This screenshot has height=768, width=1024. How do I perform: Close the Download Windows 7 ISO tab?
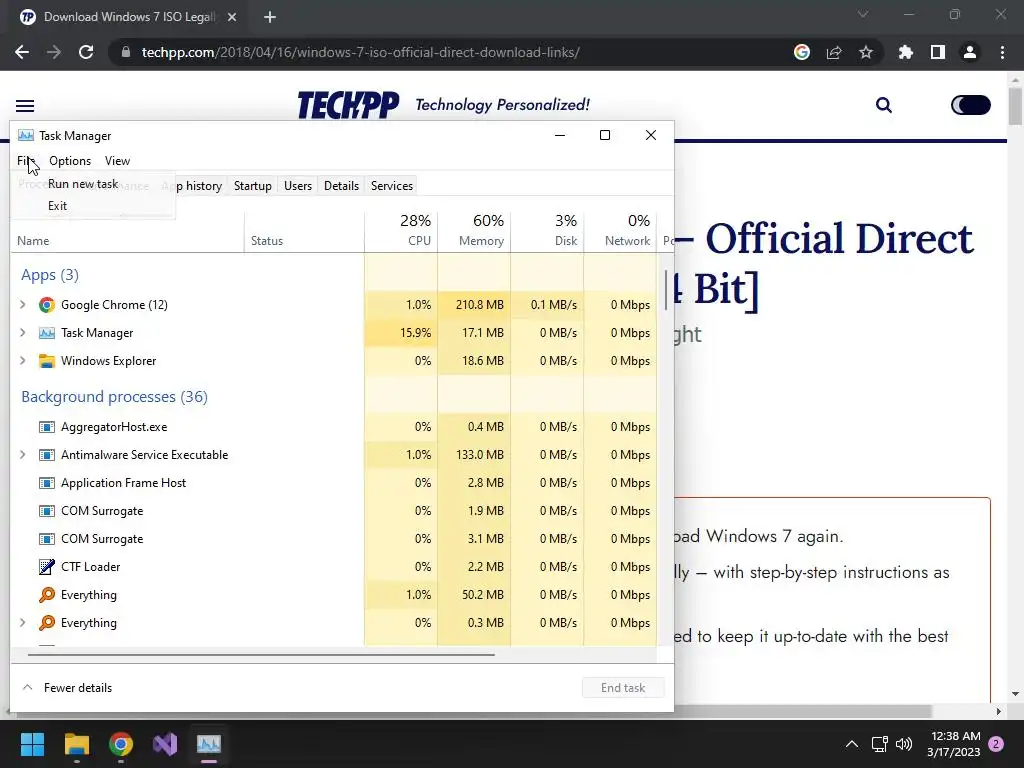232,17
